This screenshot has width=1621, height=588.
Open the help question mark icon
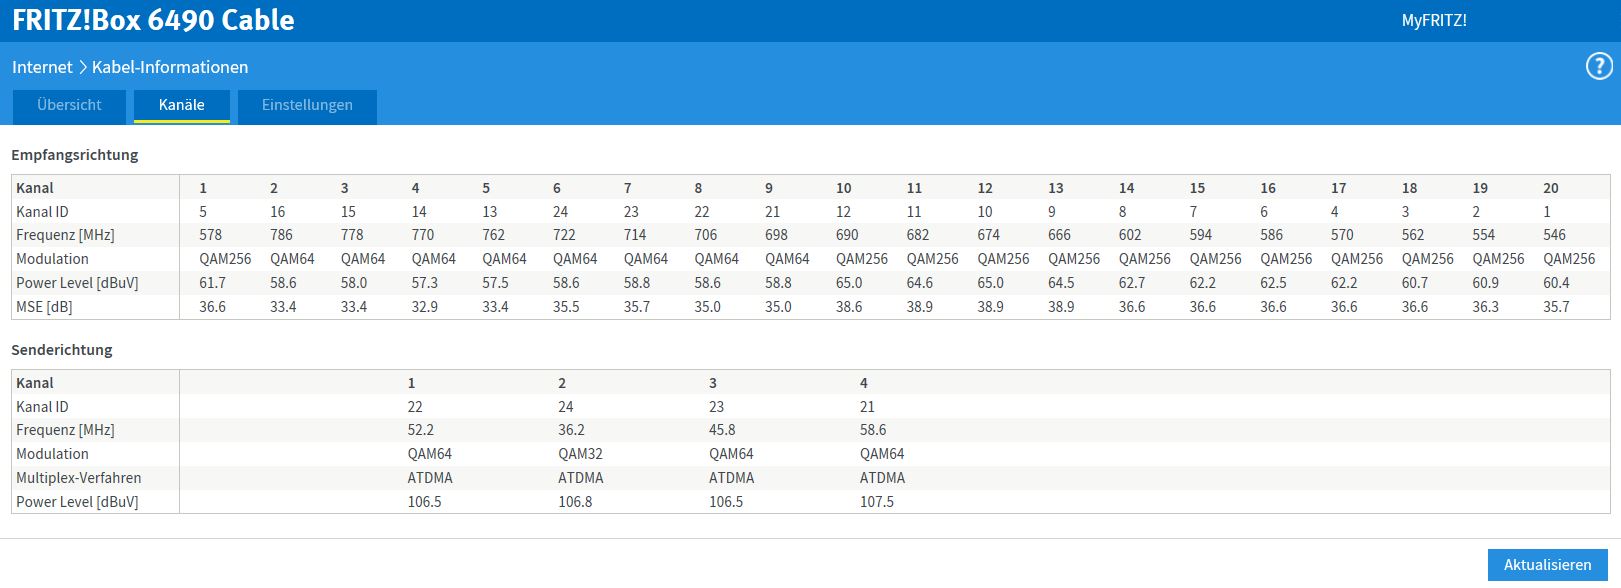click(x=1599, y=67)
